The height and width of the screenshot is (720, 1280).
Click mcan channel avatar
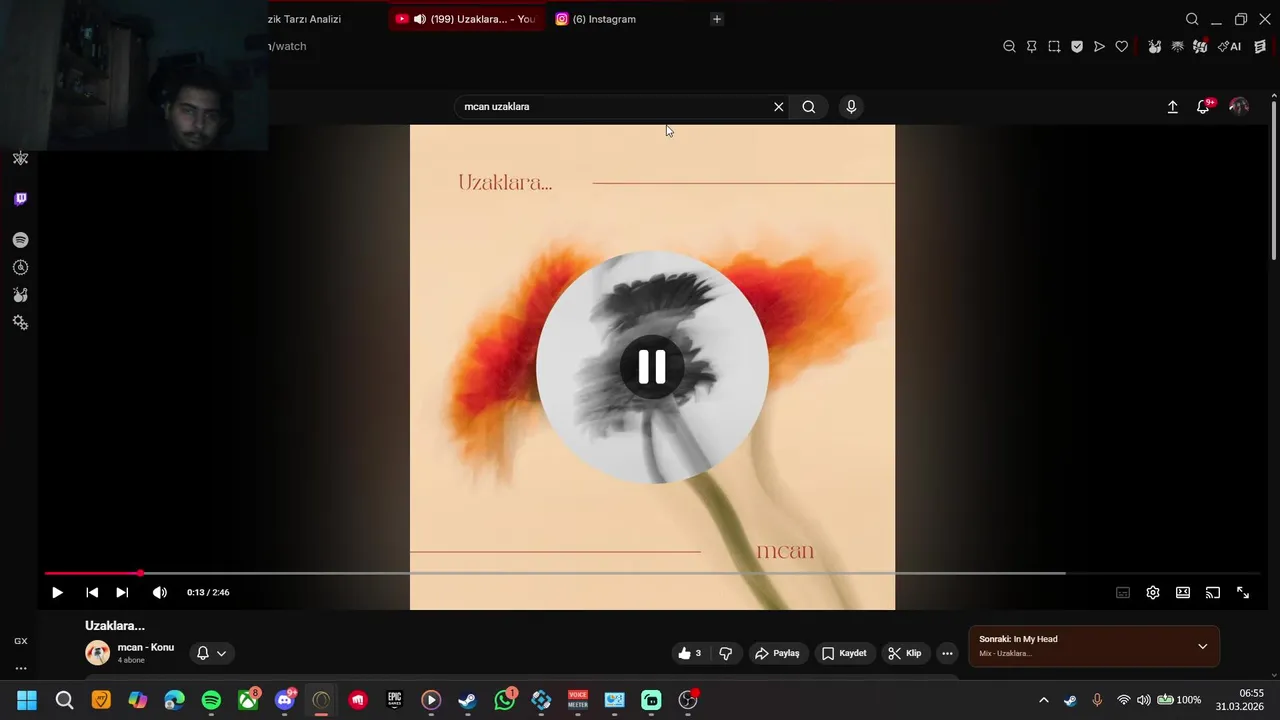(98, 653)
